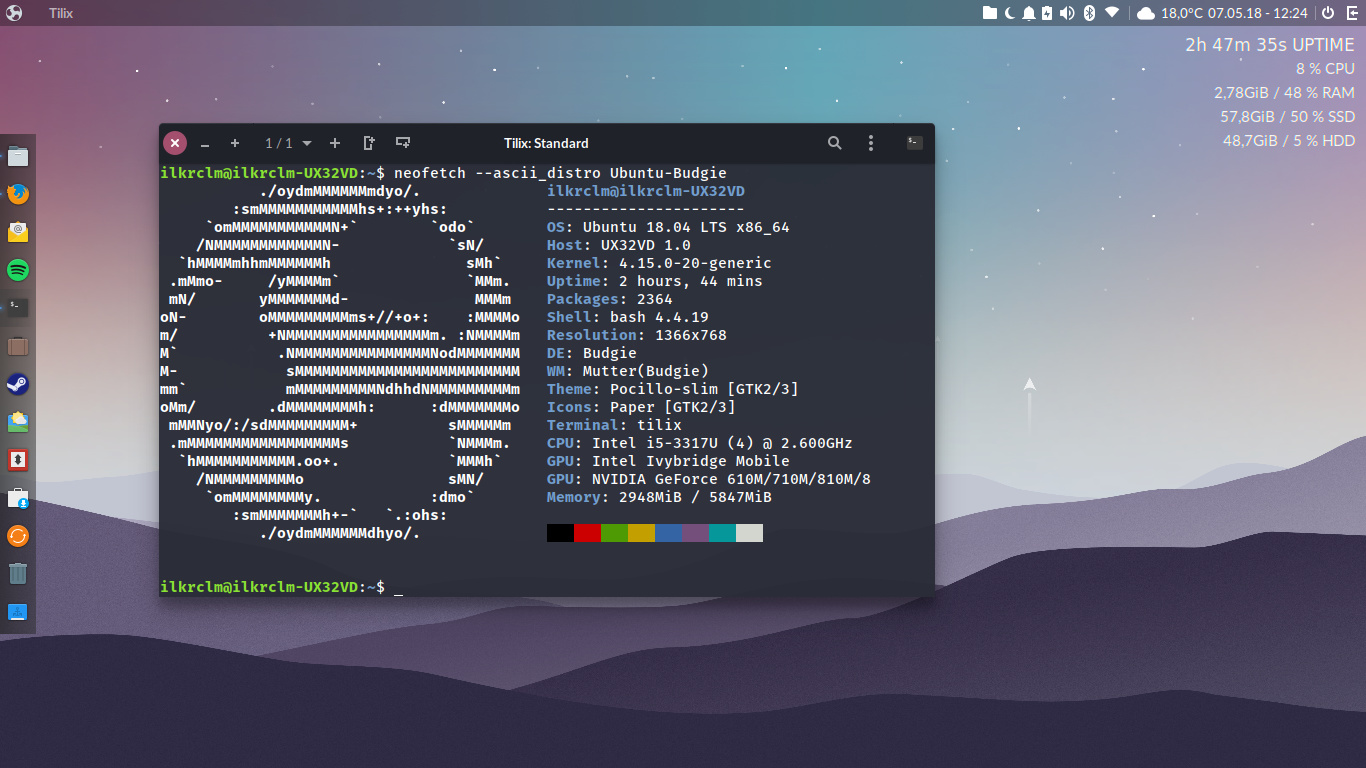1366x768 pixels.
Task: Open the Places folder indicator menu
Action: [990, 13]
